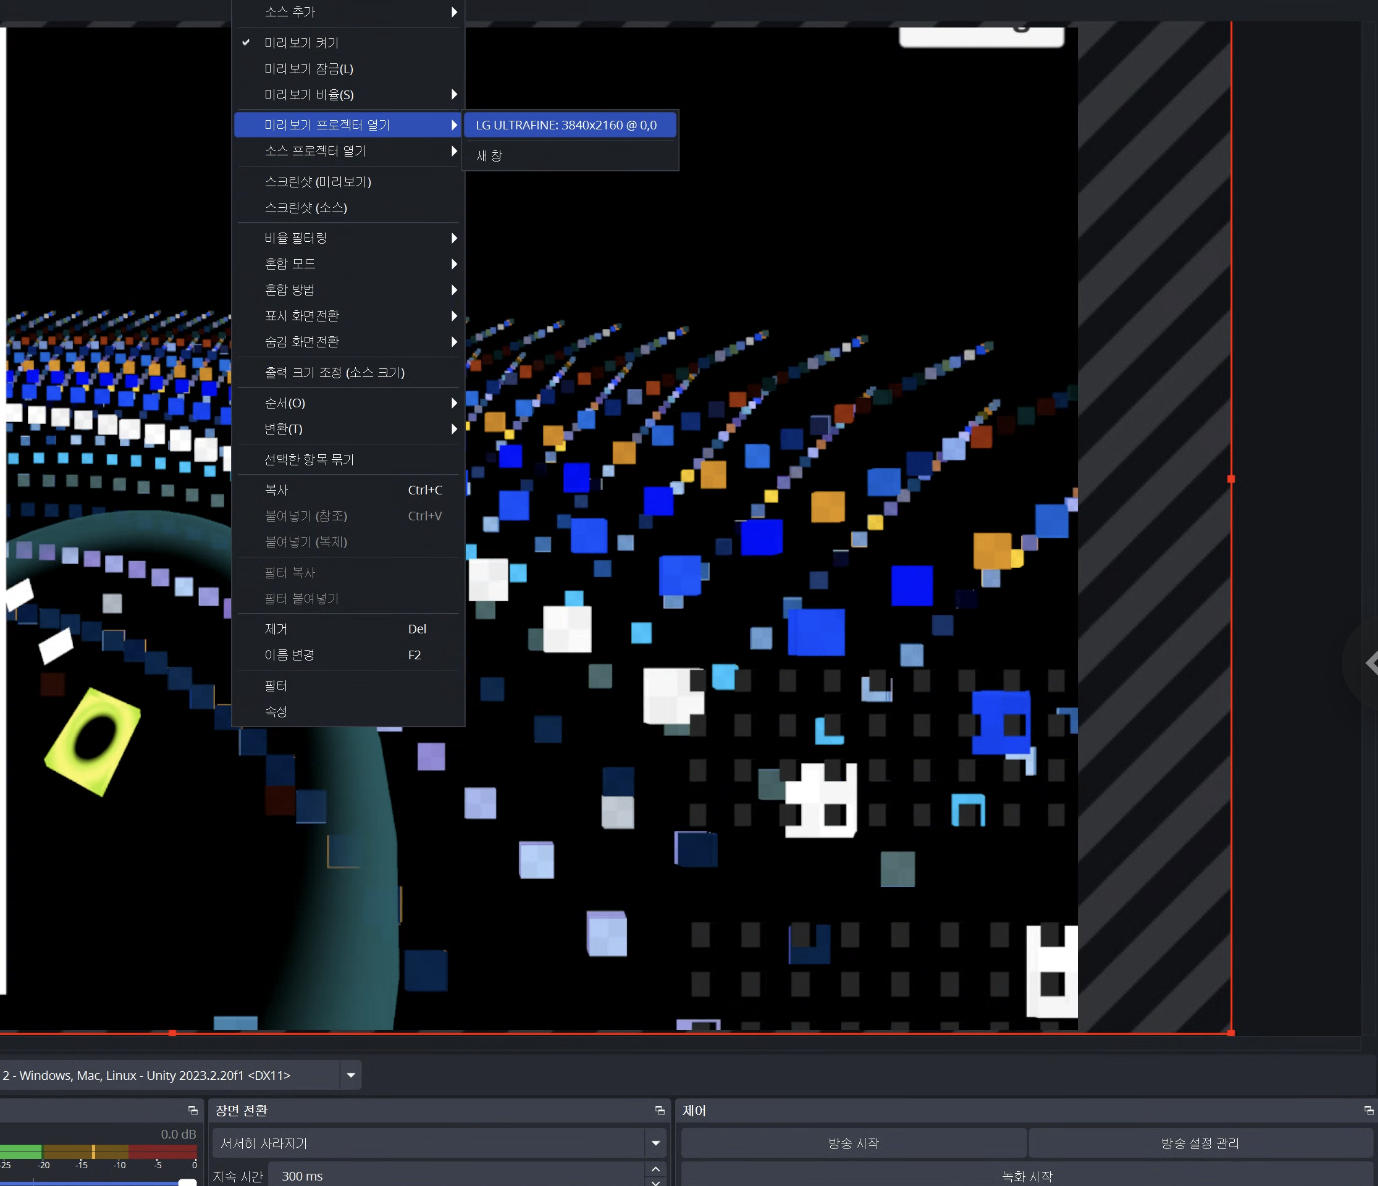Click 복사 Ctrl+C menu item
Screen dimensions: 1378x1186
[x=348, y=490]
